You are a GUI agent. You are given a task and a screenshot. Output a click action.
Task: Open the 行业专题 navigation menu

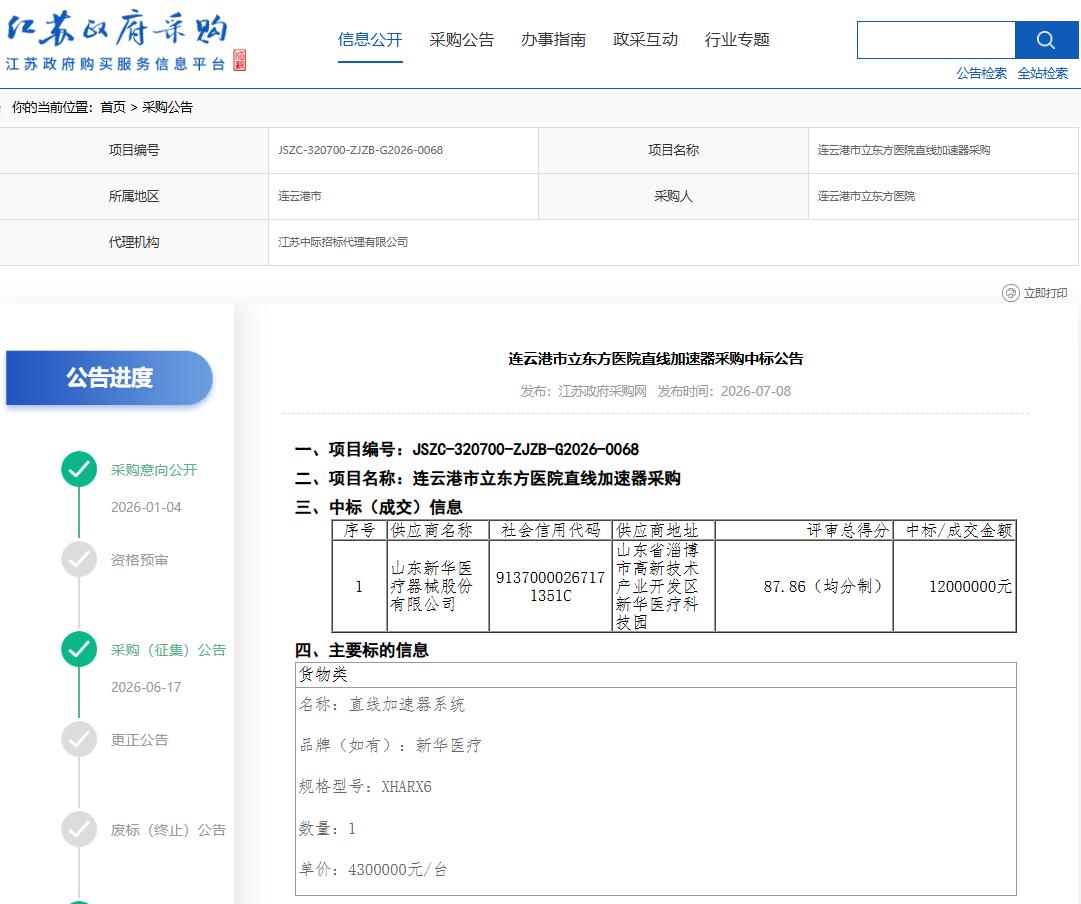(x=737, y=39)
